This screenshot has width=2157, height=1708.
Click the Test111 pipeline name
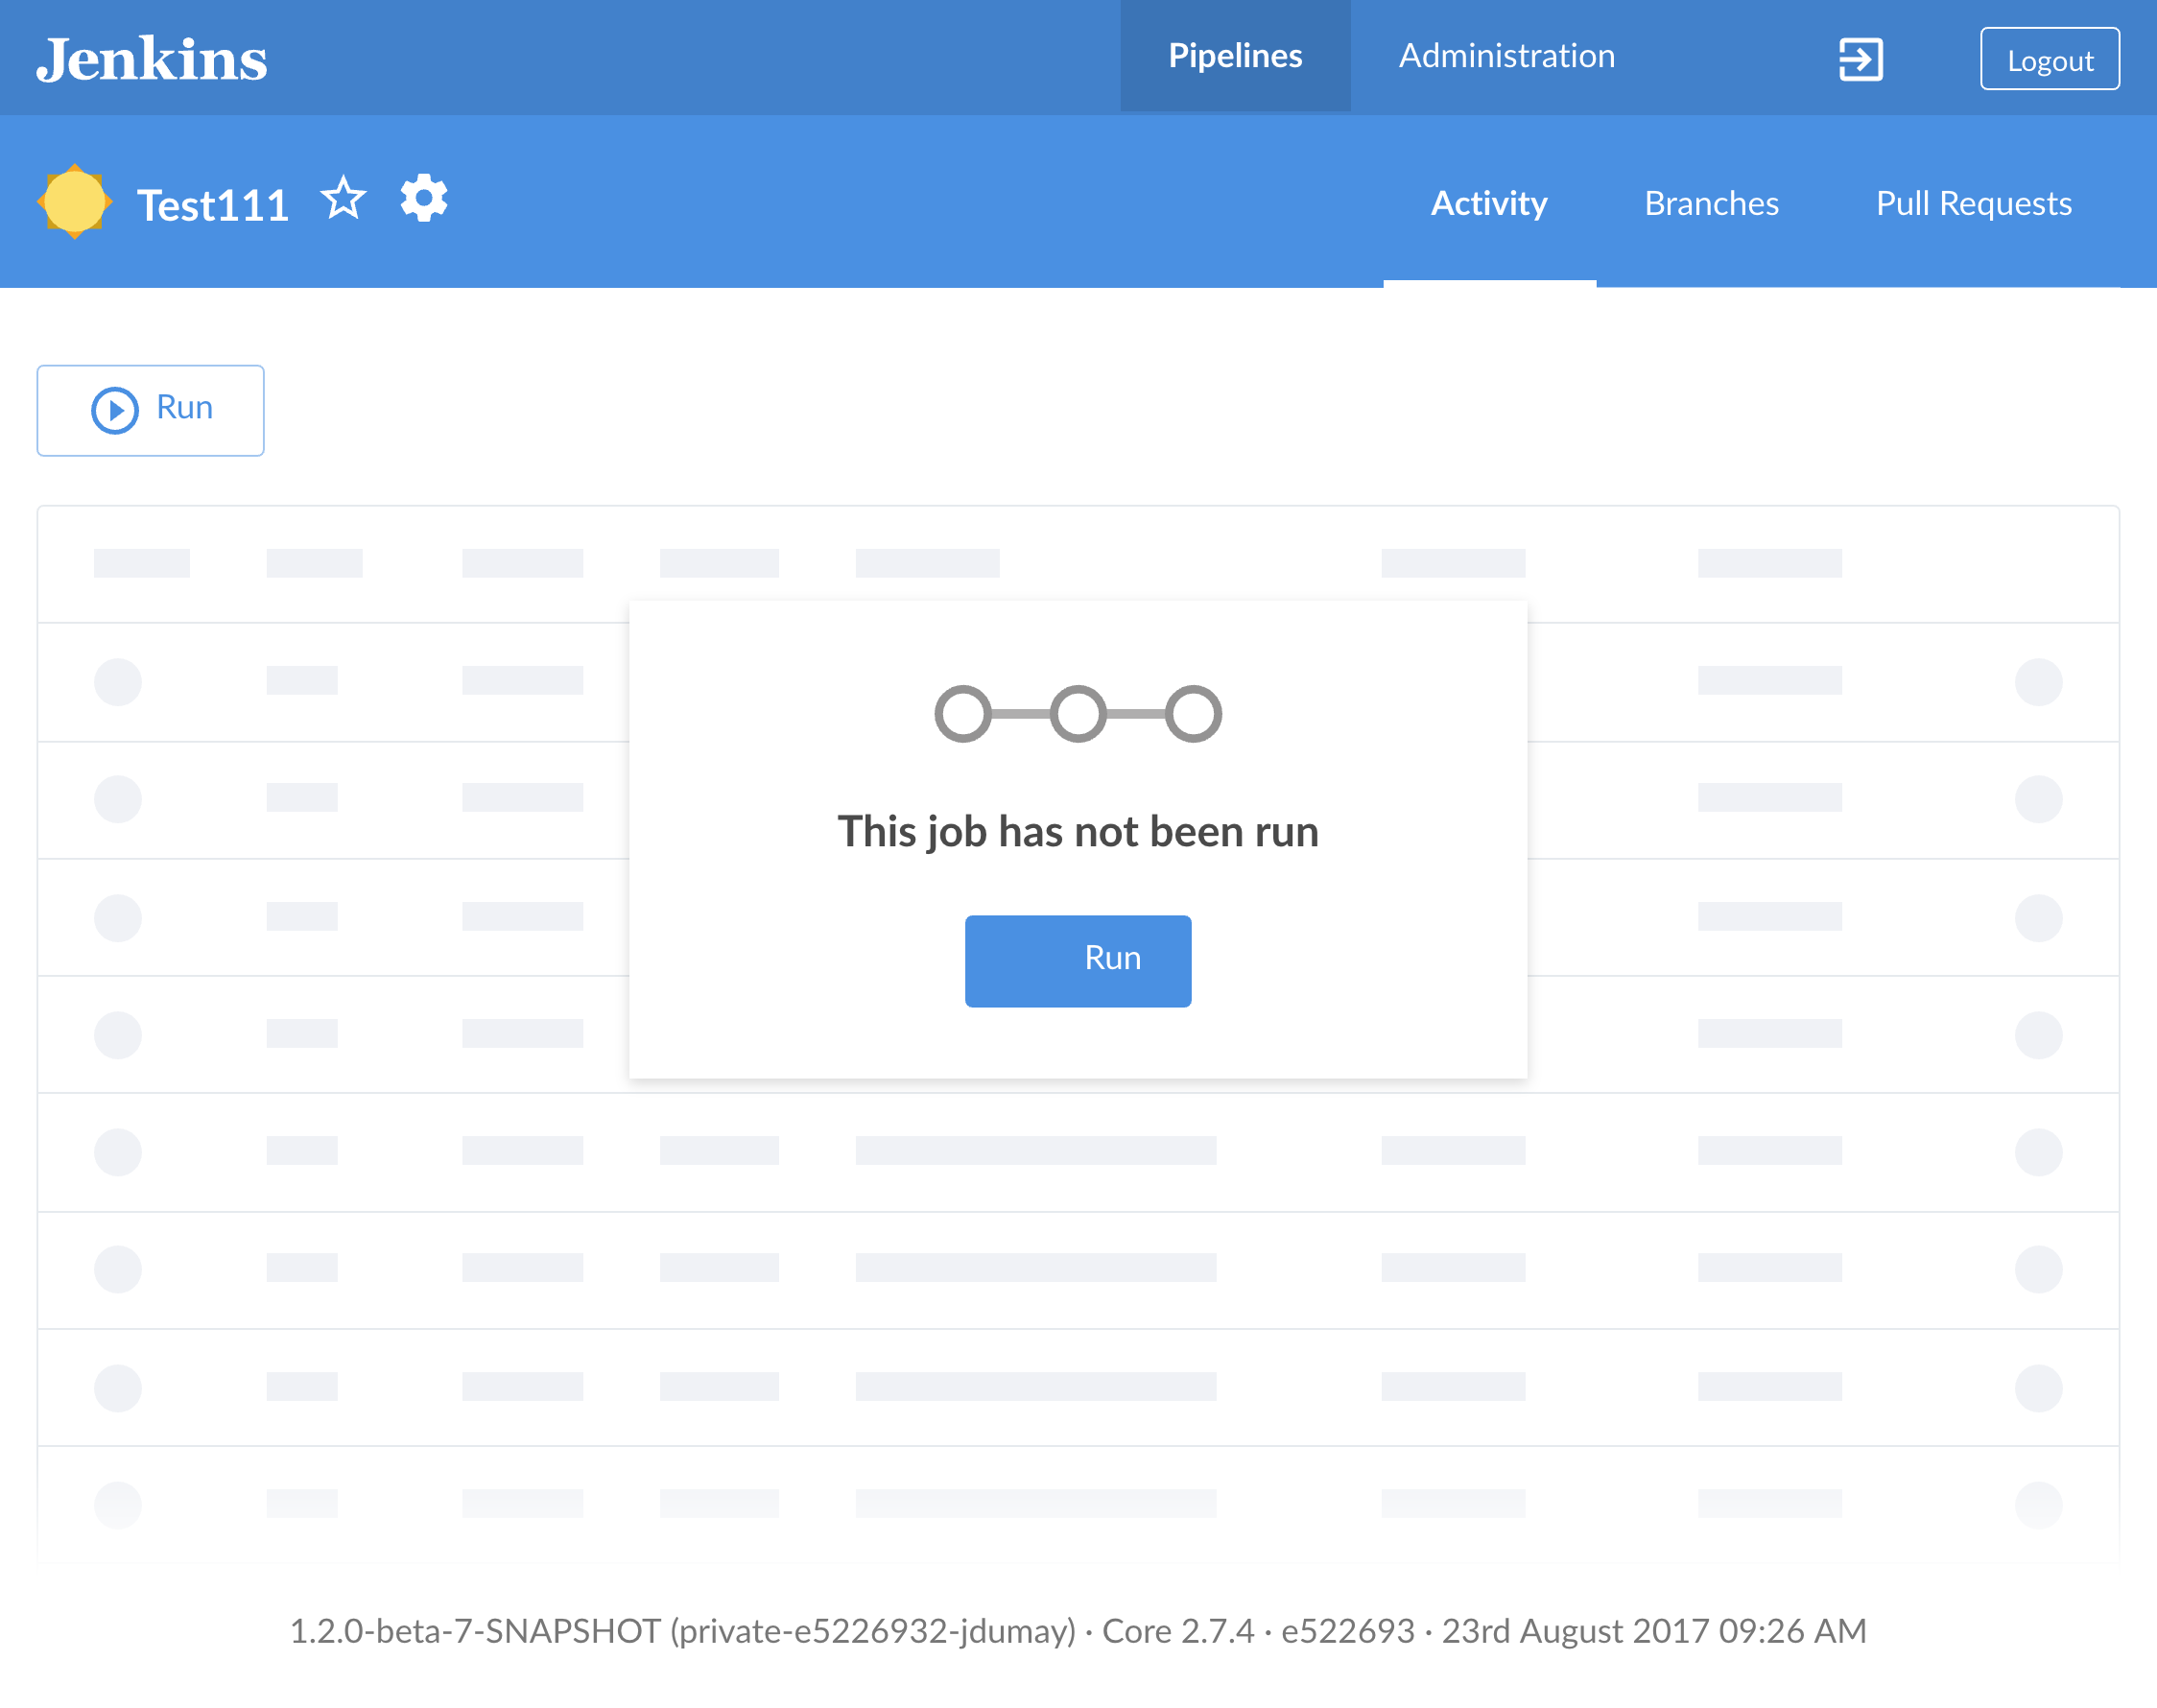[x=213, y=205]
